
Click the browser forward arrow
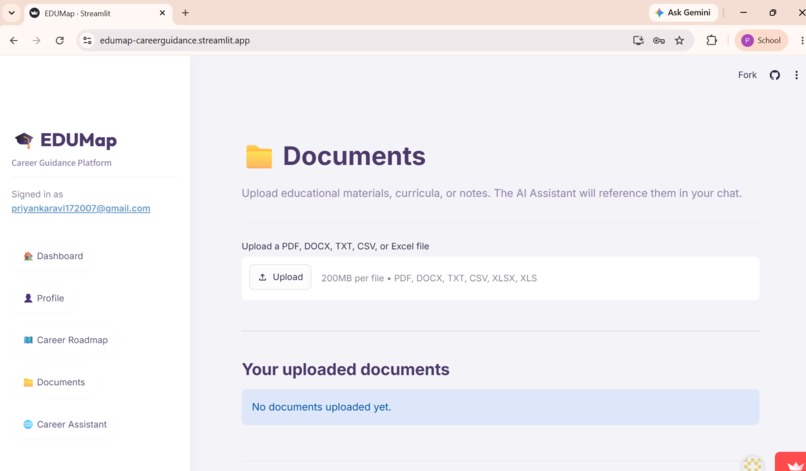[x=36, y=40]
